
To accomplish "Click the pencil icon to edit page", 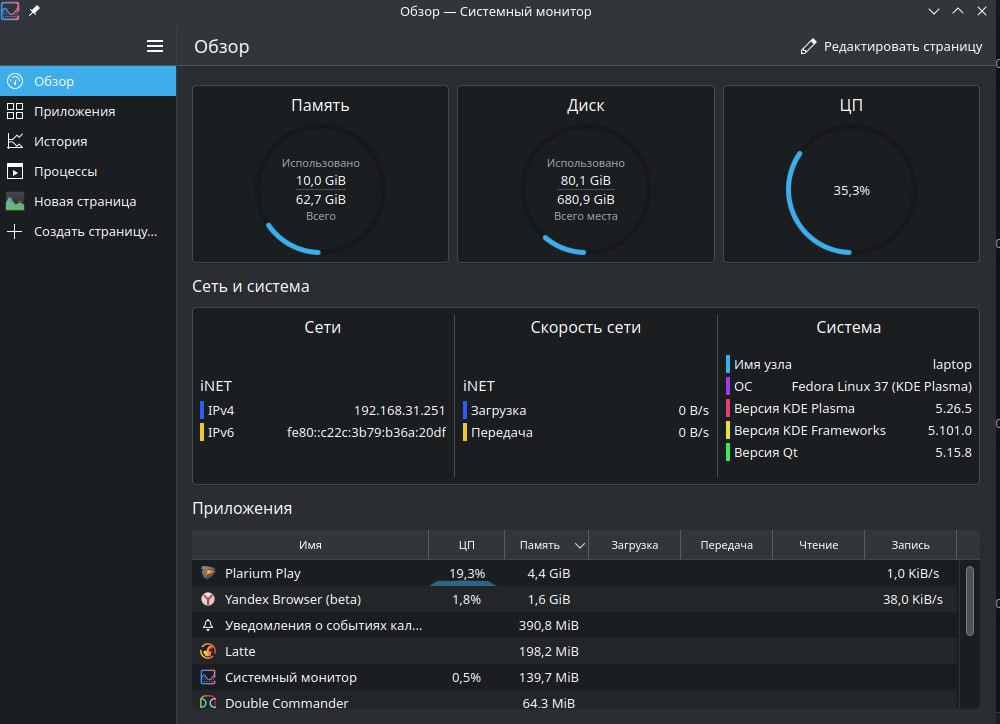I will [x=808, y=46].
